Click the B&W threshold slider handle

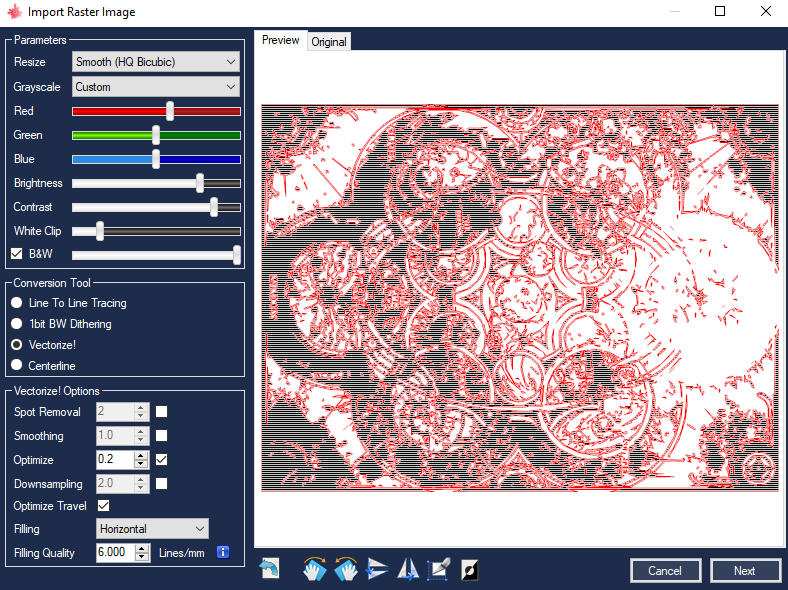tap(237, 255)
